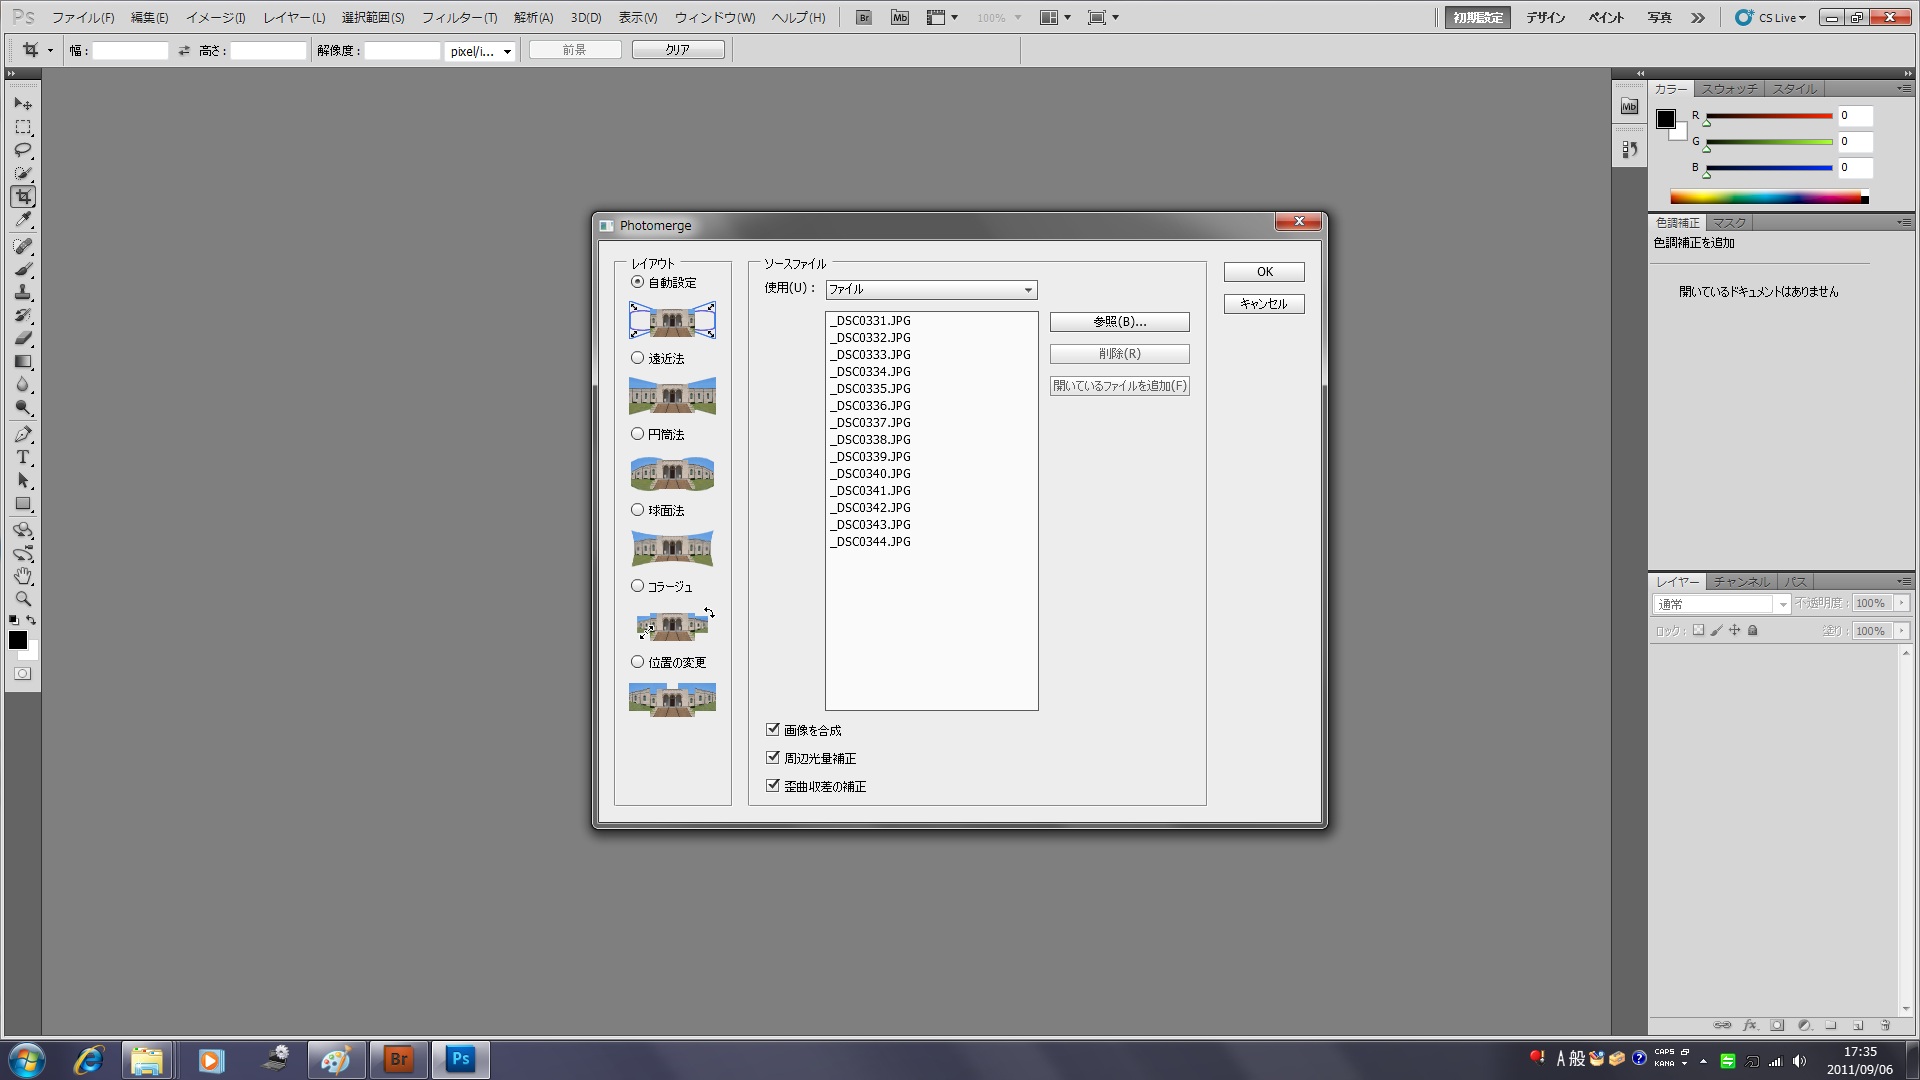Select the 遠近法 layout option
Screen dimensions: 1920x1080
[x=637, y=358]
